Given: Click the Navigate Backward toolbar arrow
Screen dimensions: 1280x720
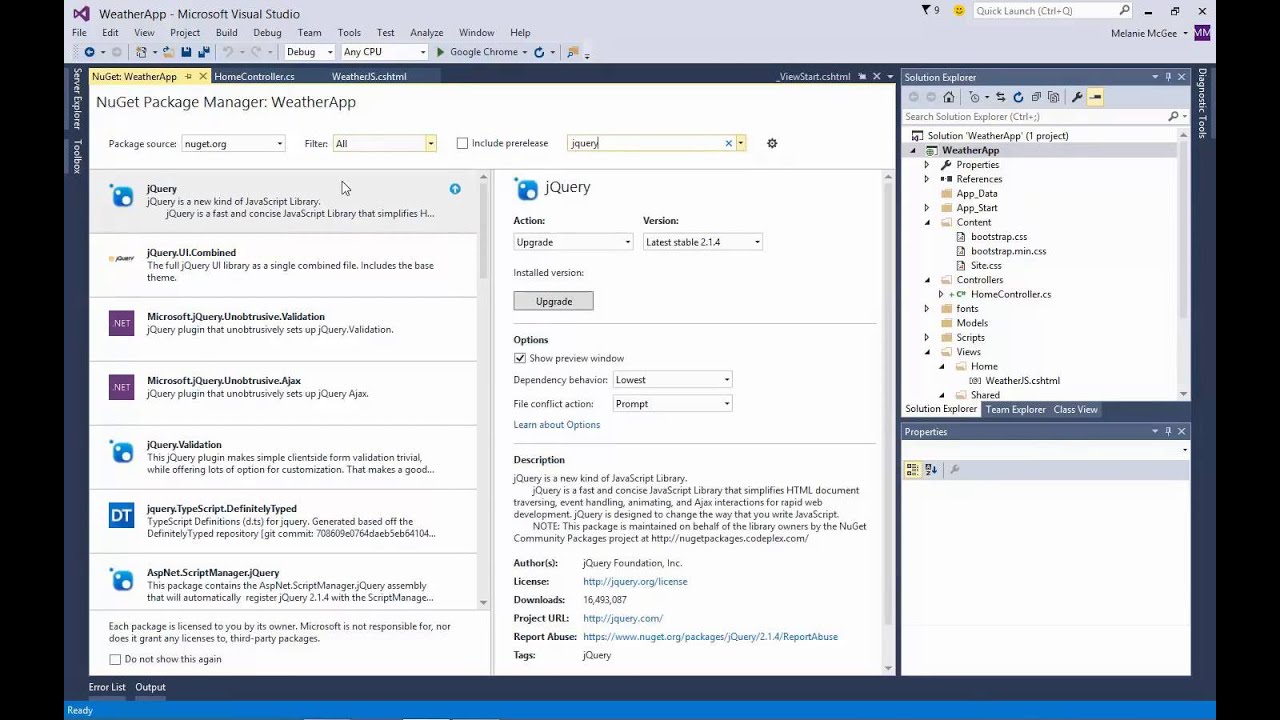Looking at the screenshot, I should point(89,52).
